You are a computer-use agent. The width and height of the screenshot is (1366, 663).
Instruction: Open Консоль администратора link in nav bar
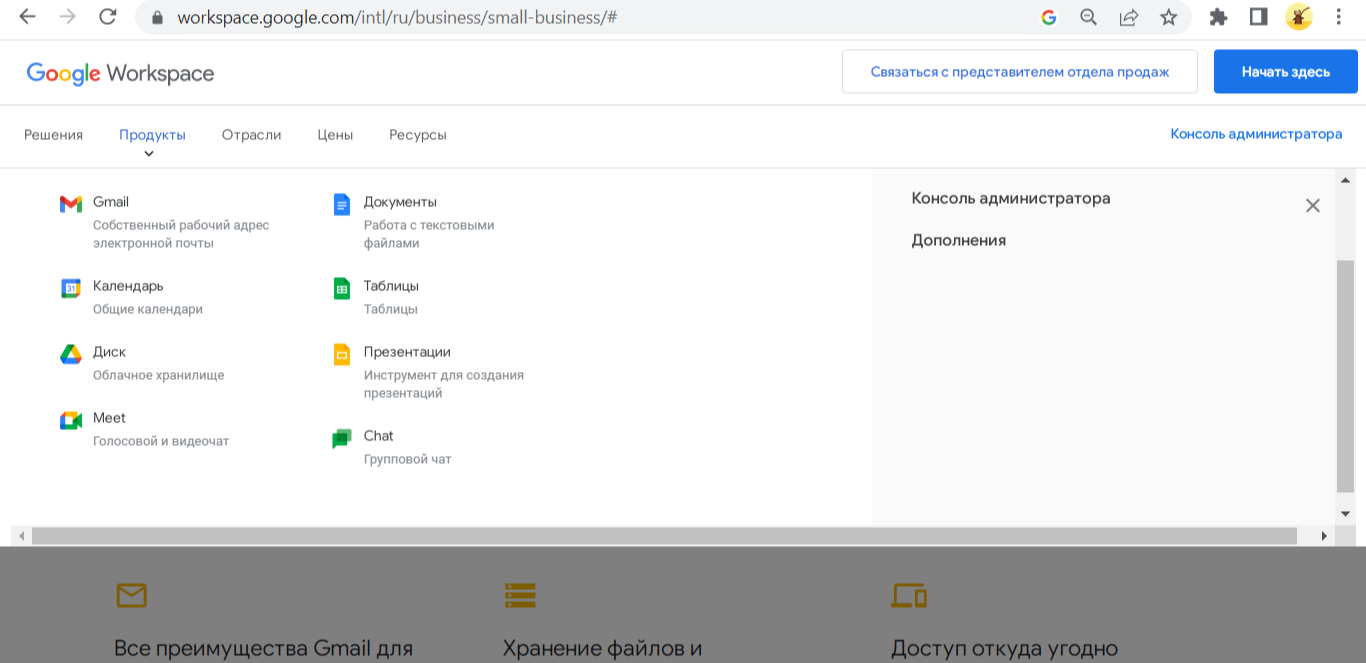tap(1256, 134)
